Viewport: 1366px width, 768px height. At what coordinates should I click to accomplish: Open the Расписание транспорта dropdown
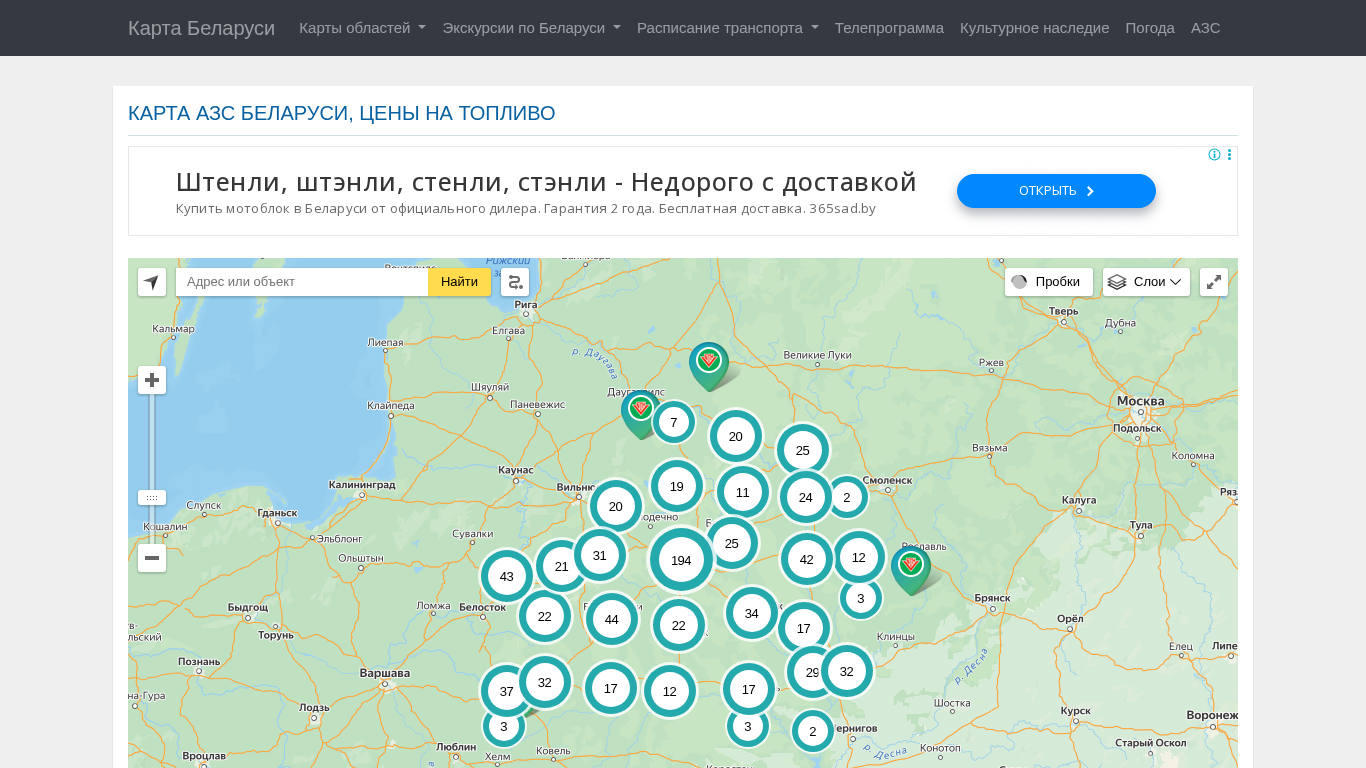click(x=727, y=28)
